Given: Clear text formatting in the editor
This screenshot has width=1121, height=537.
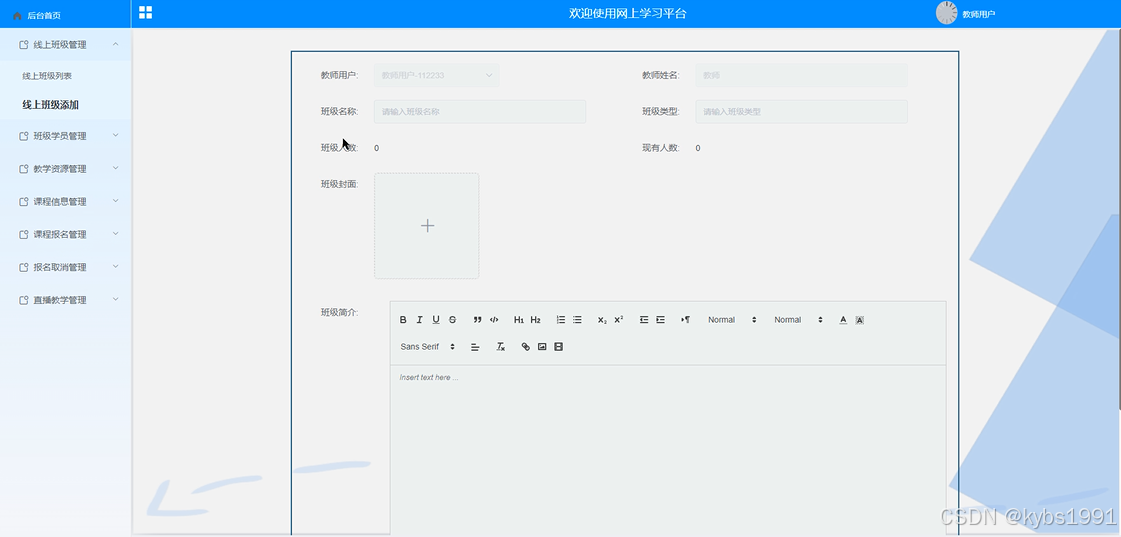Looking at the screenshot, I should pos(501,347).
